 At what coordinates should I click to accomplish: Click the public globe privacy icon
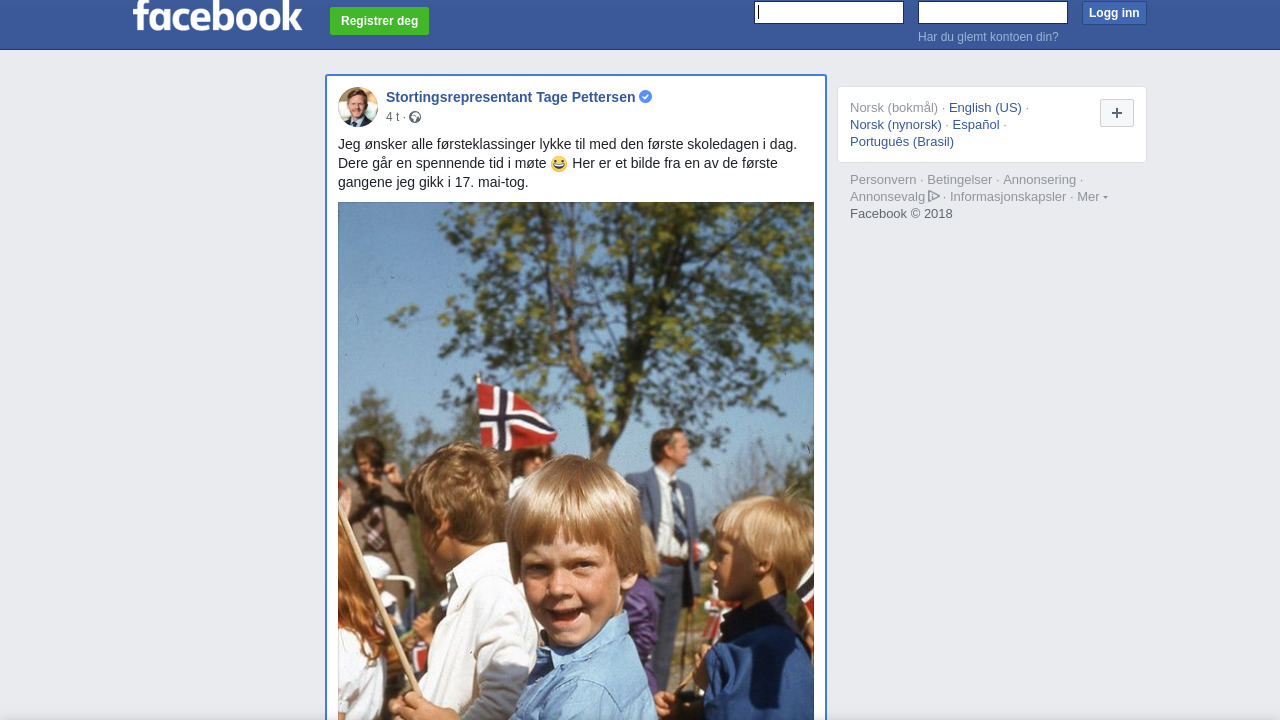coord(415,118)
